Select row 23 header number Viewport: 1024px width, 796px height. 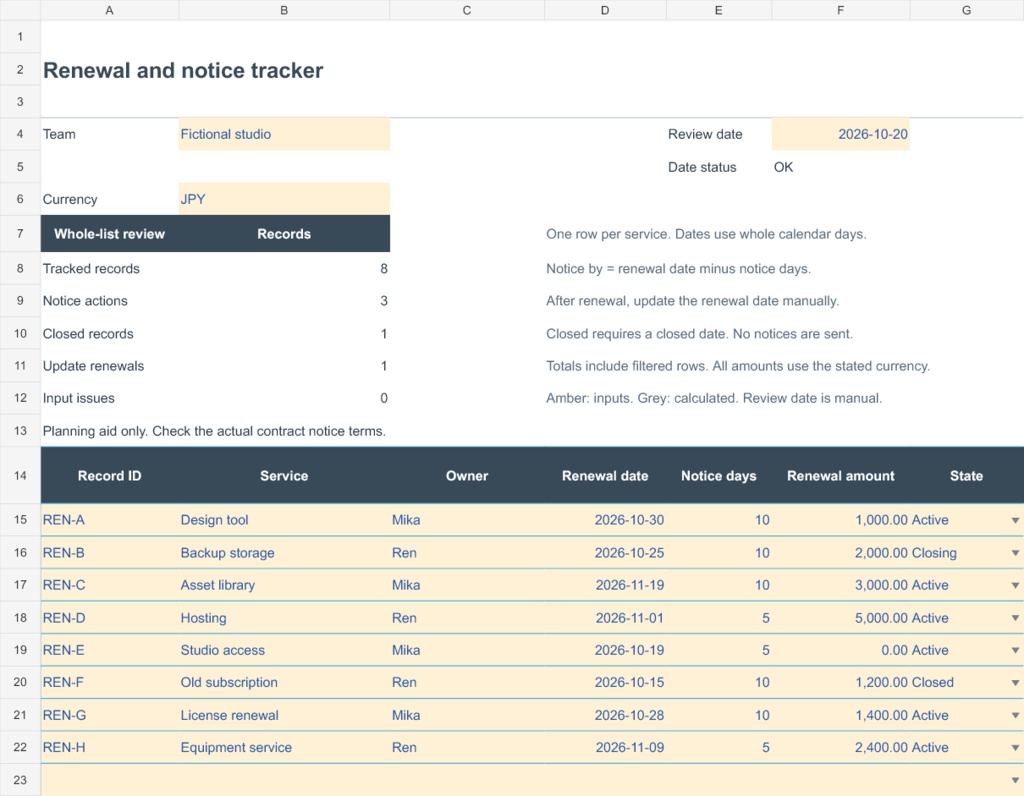[x=20, y=780]
